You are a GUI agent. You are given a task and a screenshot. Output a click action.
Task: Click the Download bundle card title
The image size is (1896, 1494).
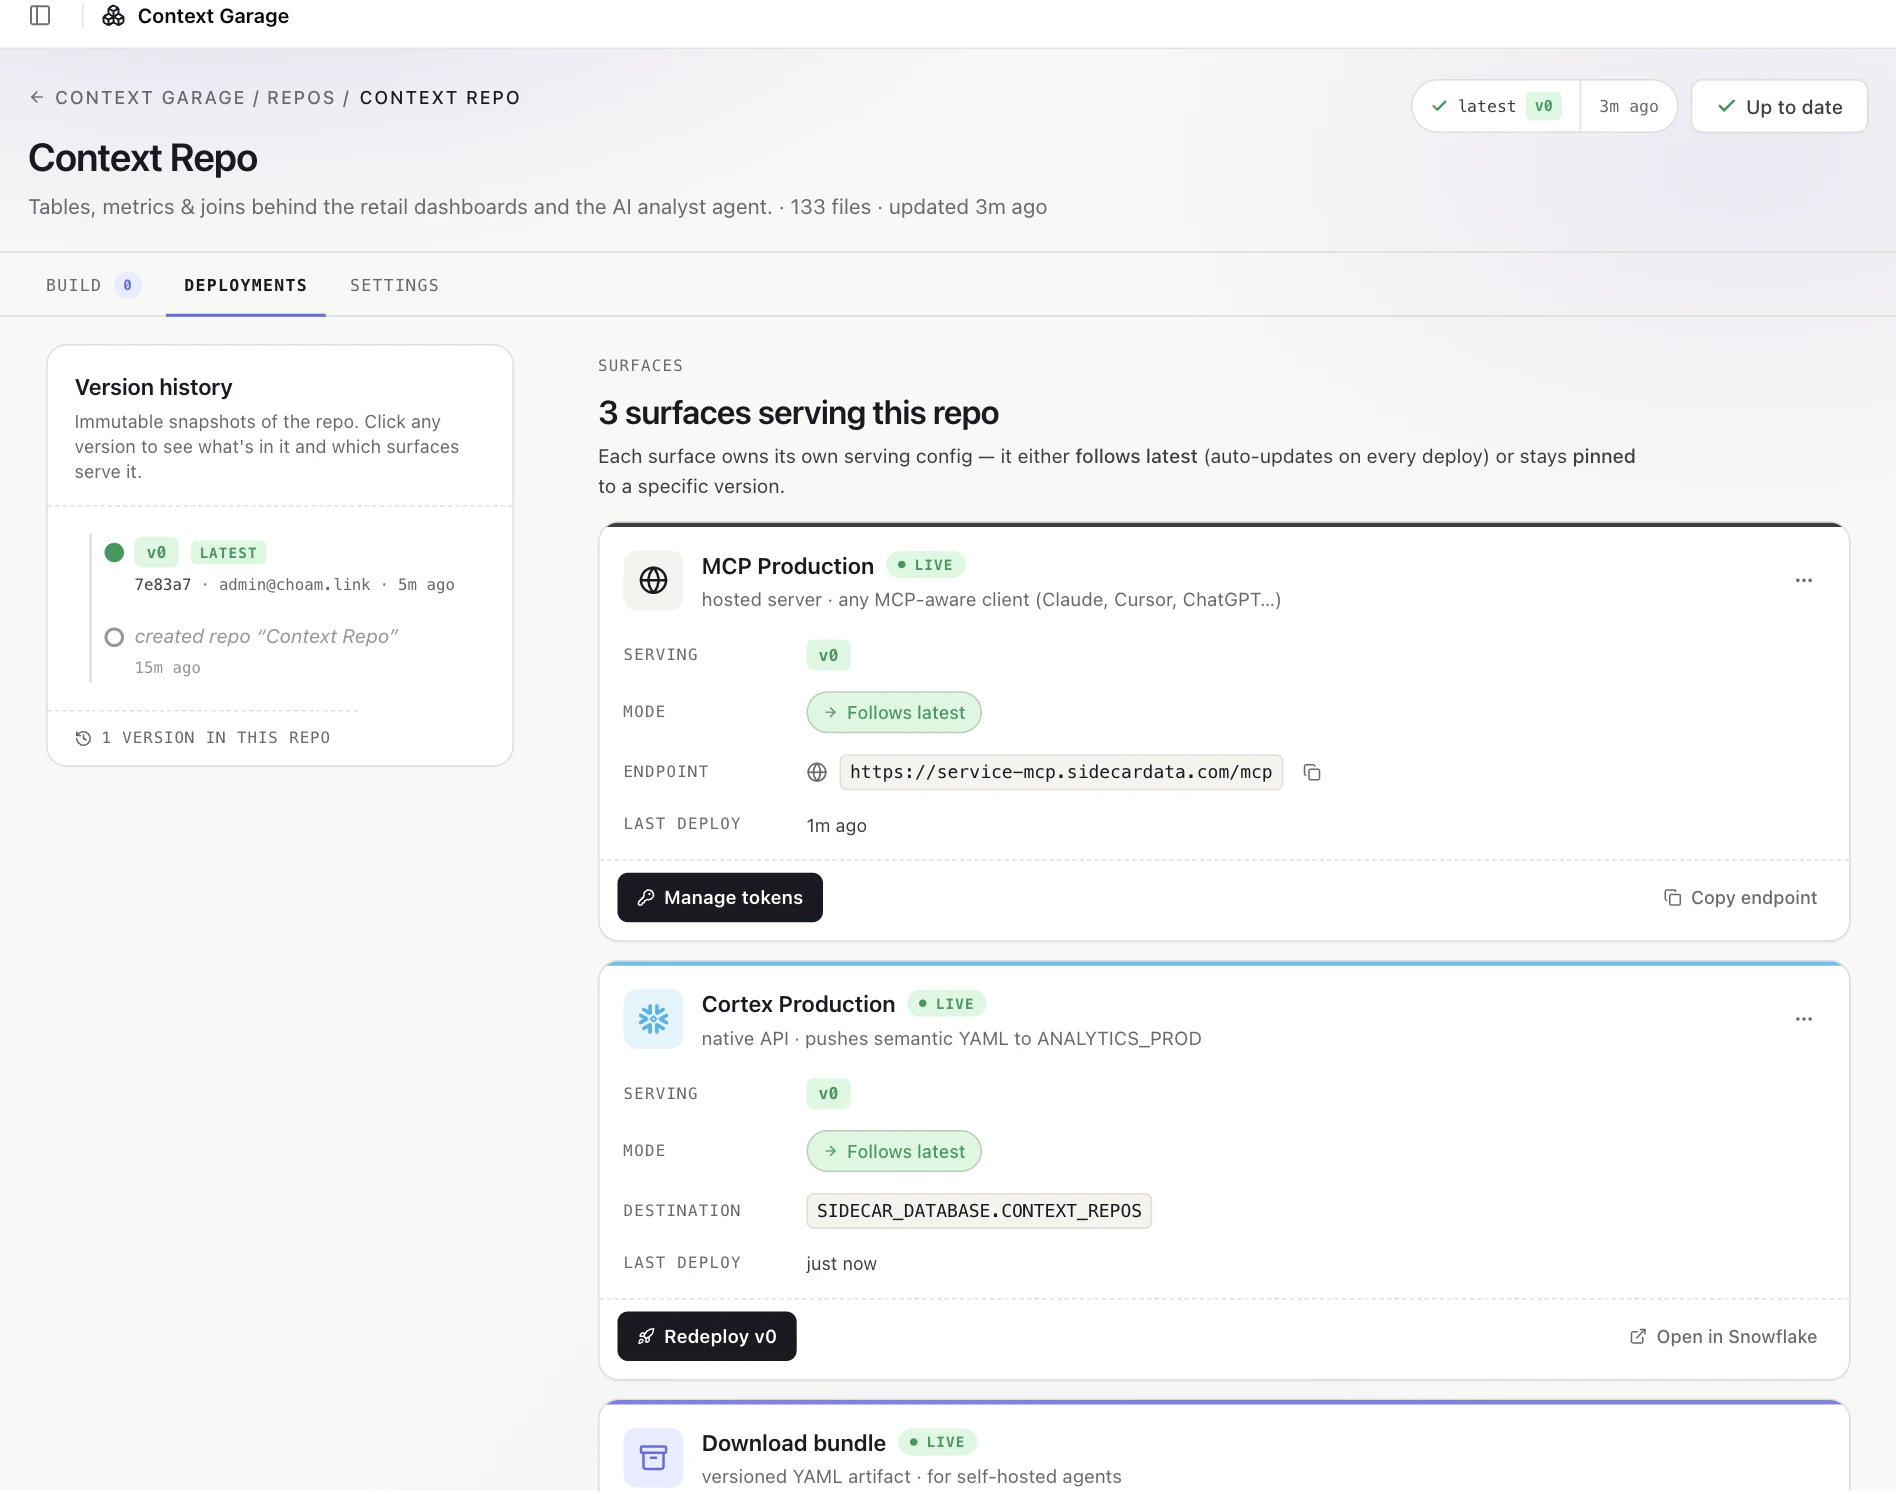pos(794,1443)
